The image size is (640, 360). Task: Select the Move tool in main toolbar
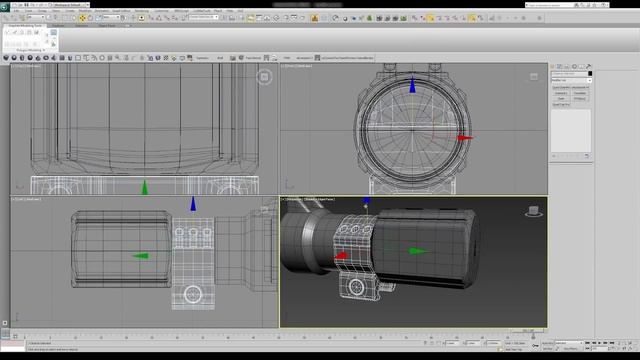pyautogui.click(x=82, y=18)
